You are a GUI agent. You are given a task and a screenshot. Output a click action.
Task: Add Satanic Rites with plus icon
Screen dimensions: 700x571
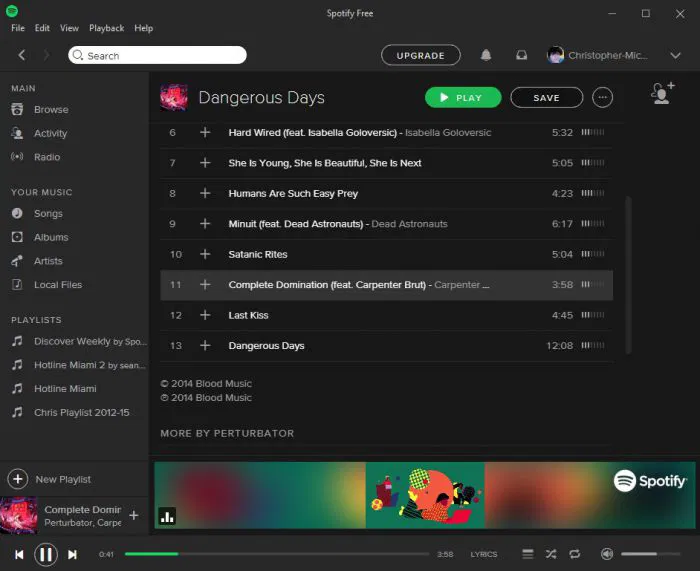pos(205,254)
